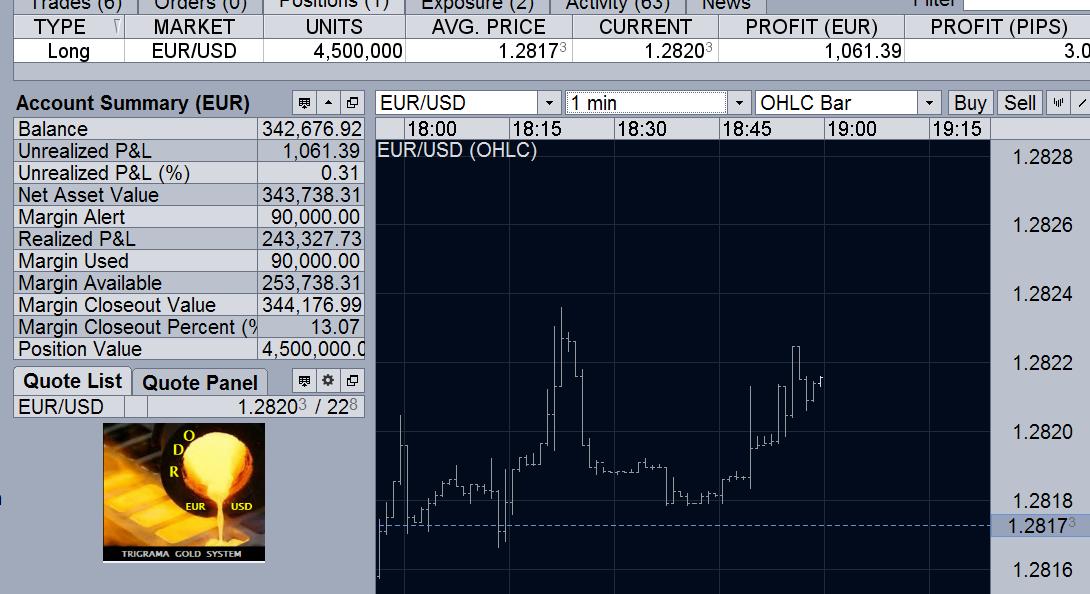
Task: Click the 1 min timeframe field
Action: pos(646,103)
